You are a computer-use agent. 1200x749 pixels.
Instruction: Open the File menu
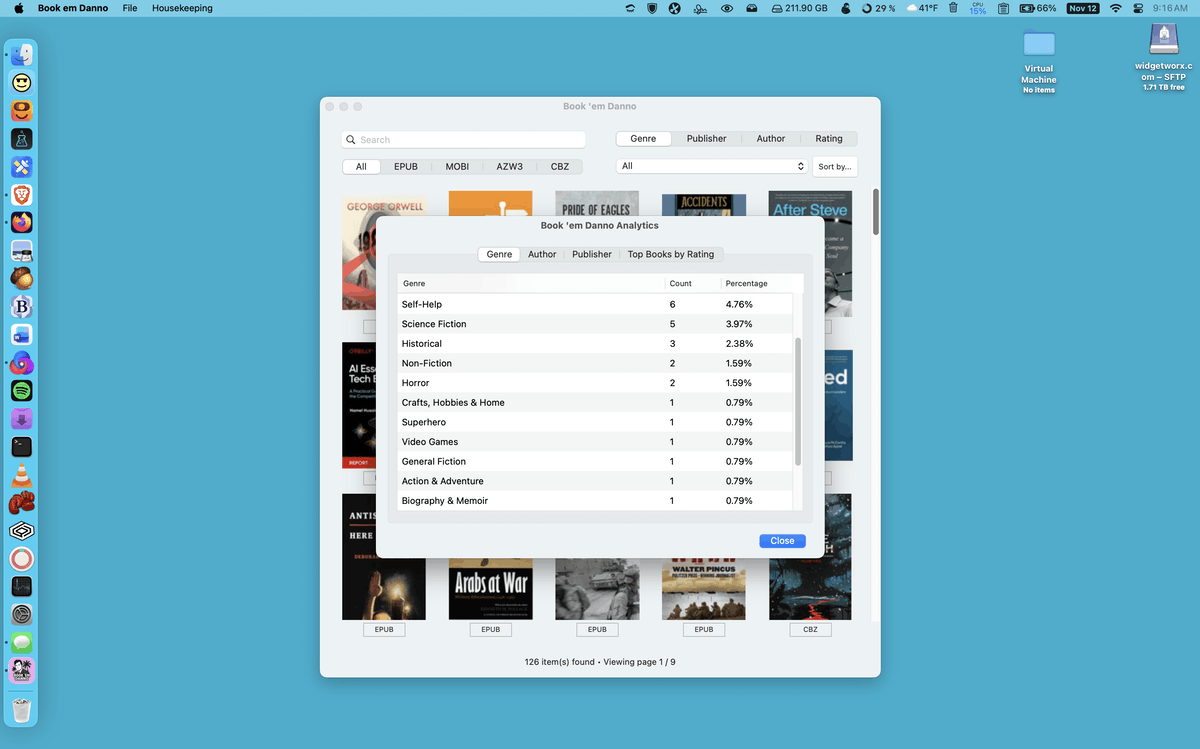point(130,8)
